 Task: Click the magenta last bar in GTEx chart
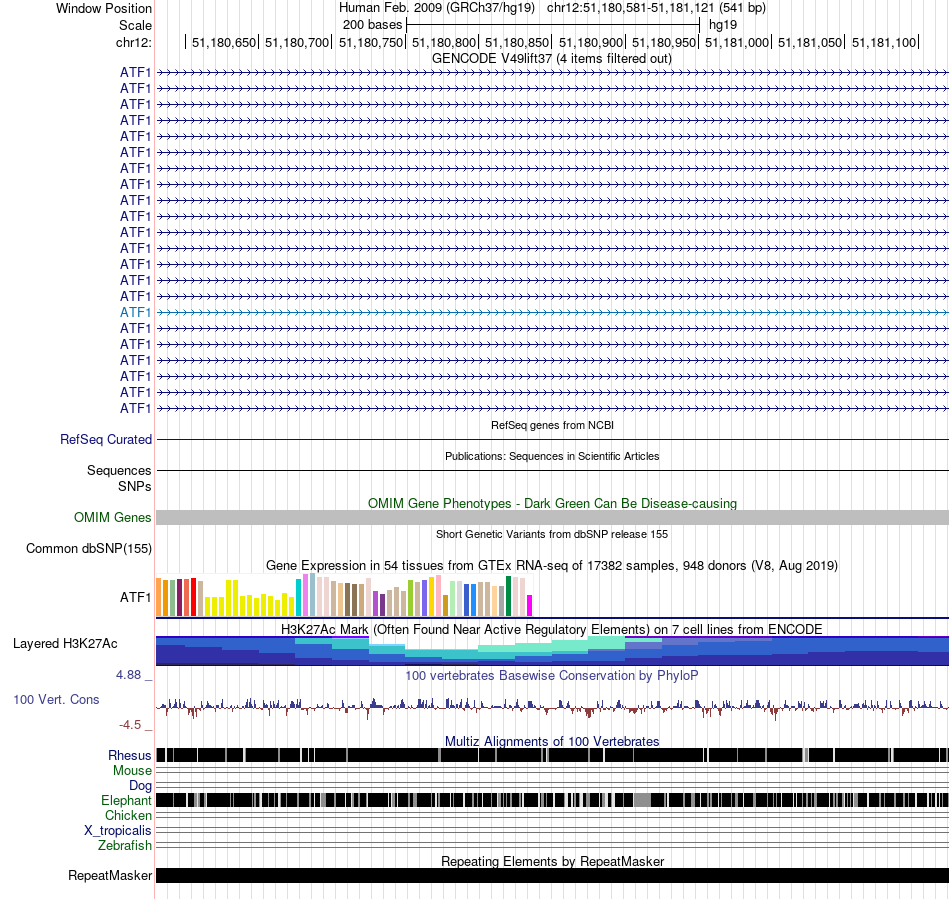pos(529,606)
